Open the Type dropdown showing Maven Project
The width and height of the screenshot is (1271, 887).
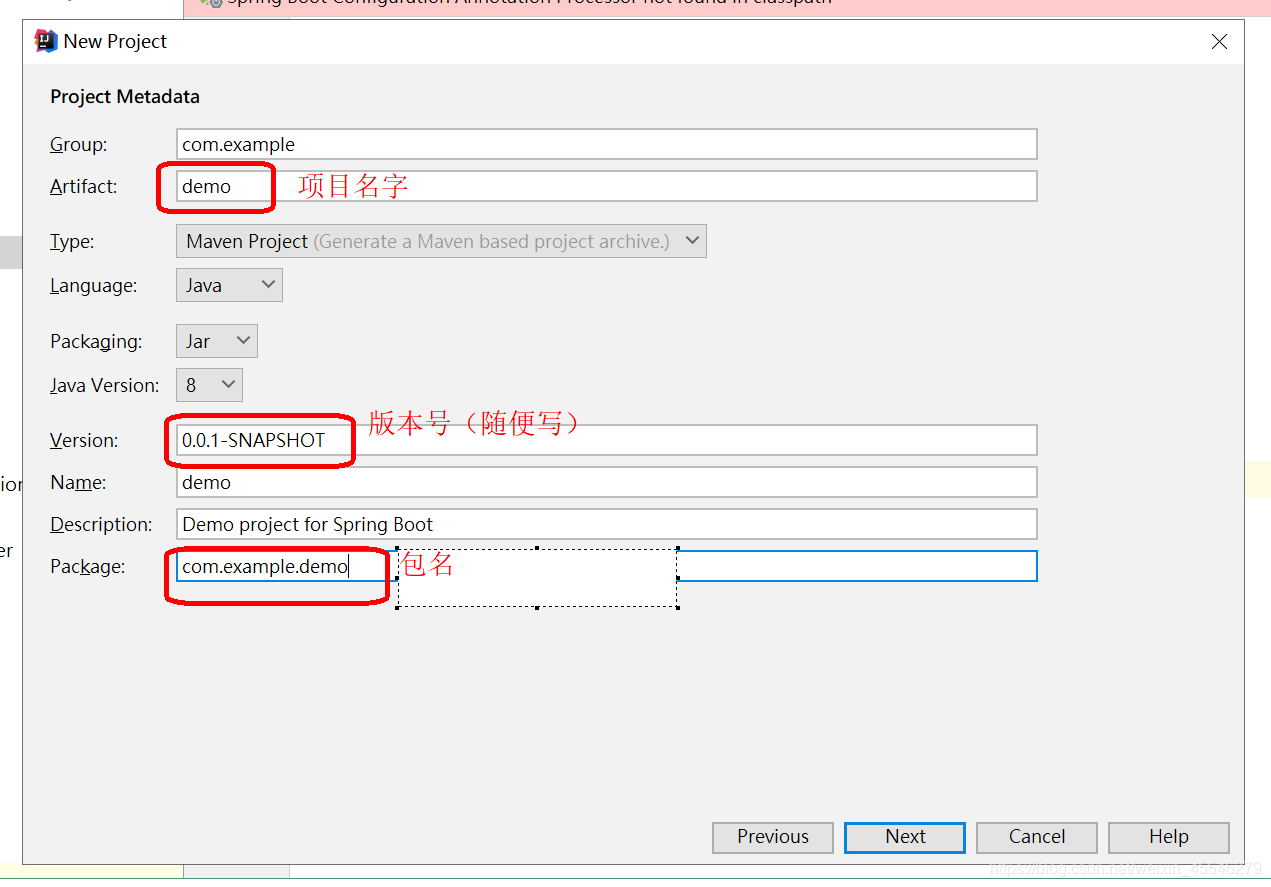point(441,241)
